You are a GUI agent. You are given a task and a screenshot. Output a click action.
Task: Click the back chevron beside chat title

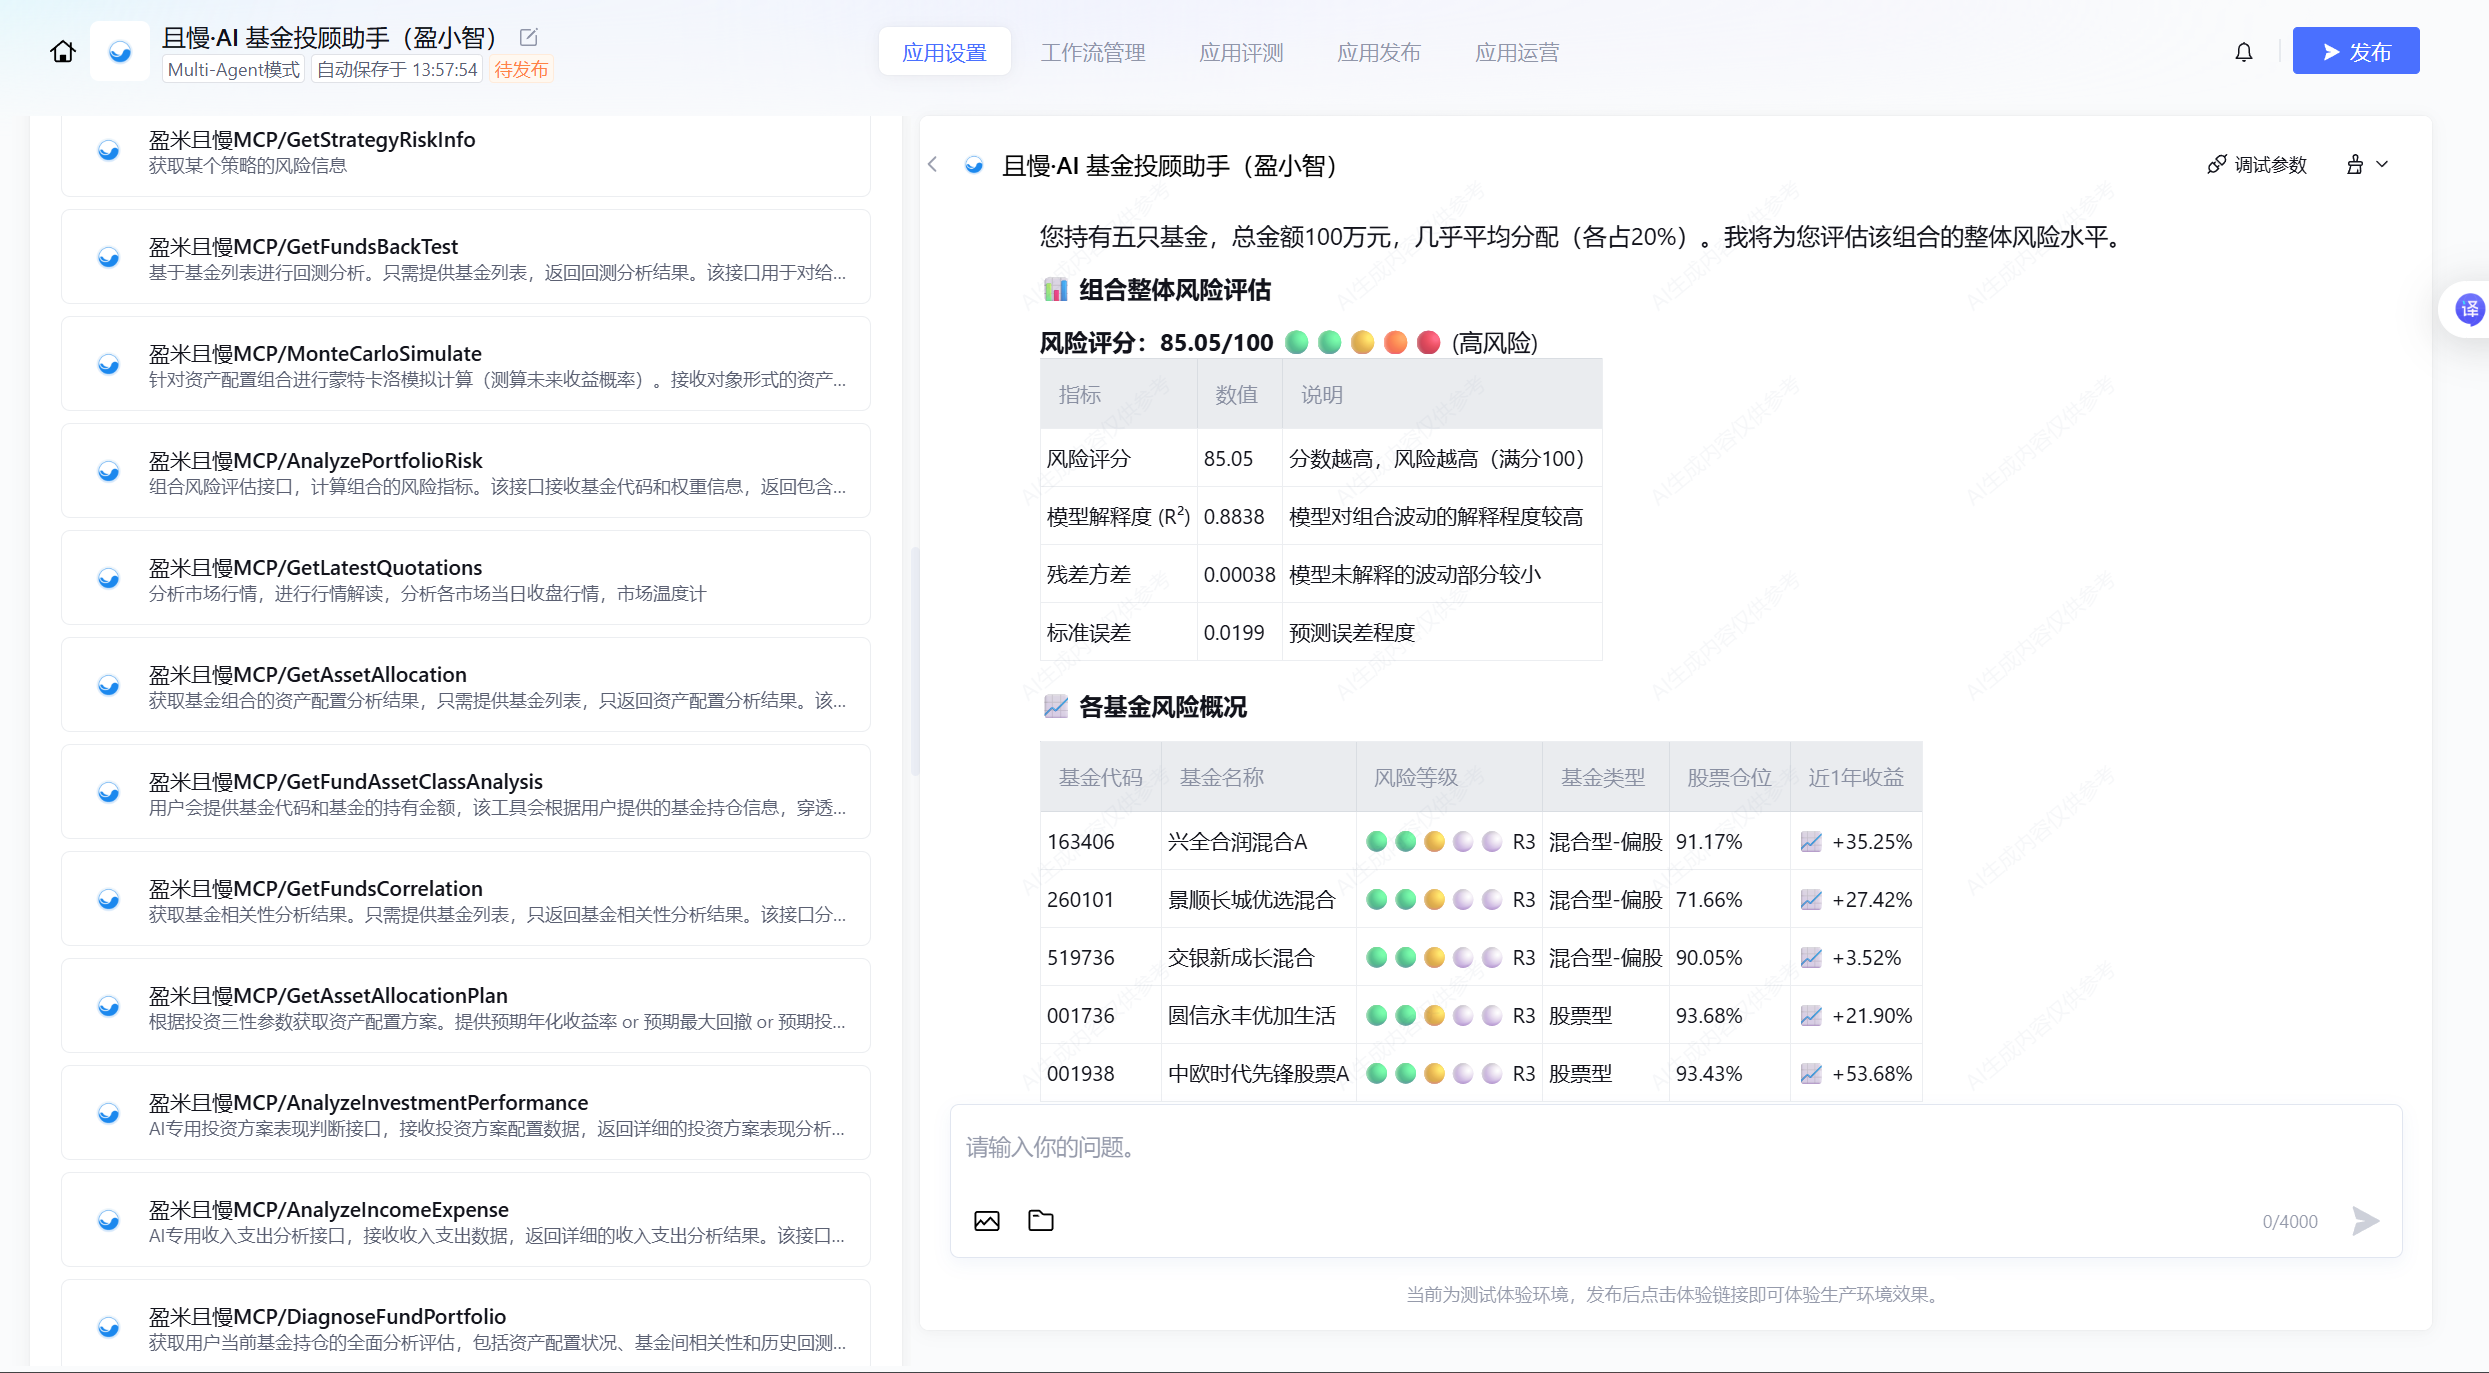pos(932,165)
